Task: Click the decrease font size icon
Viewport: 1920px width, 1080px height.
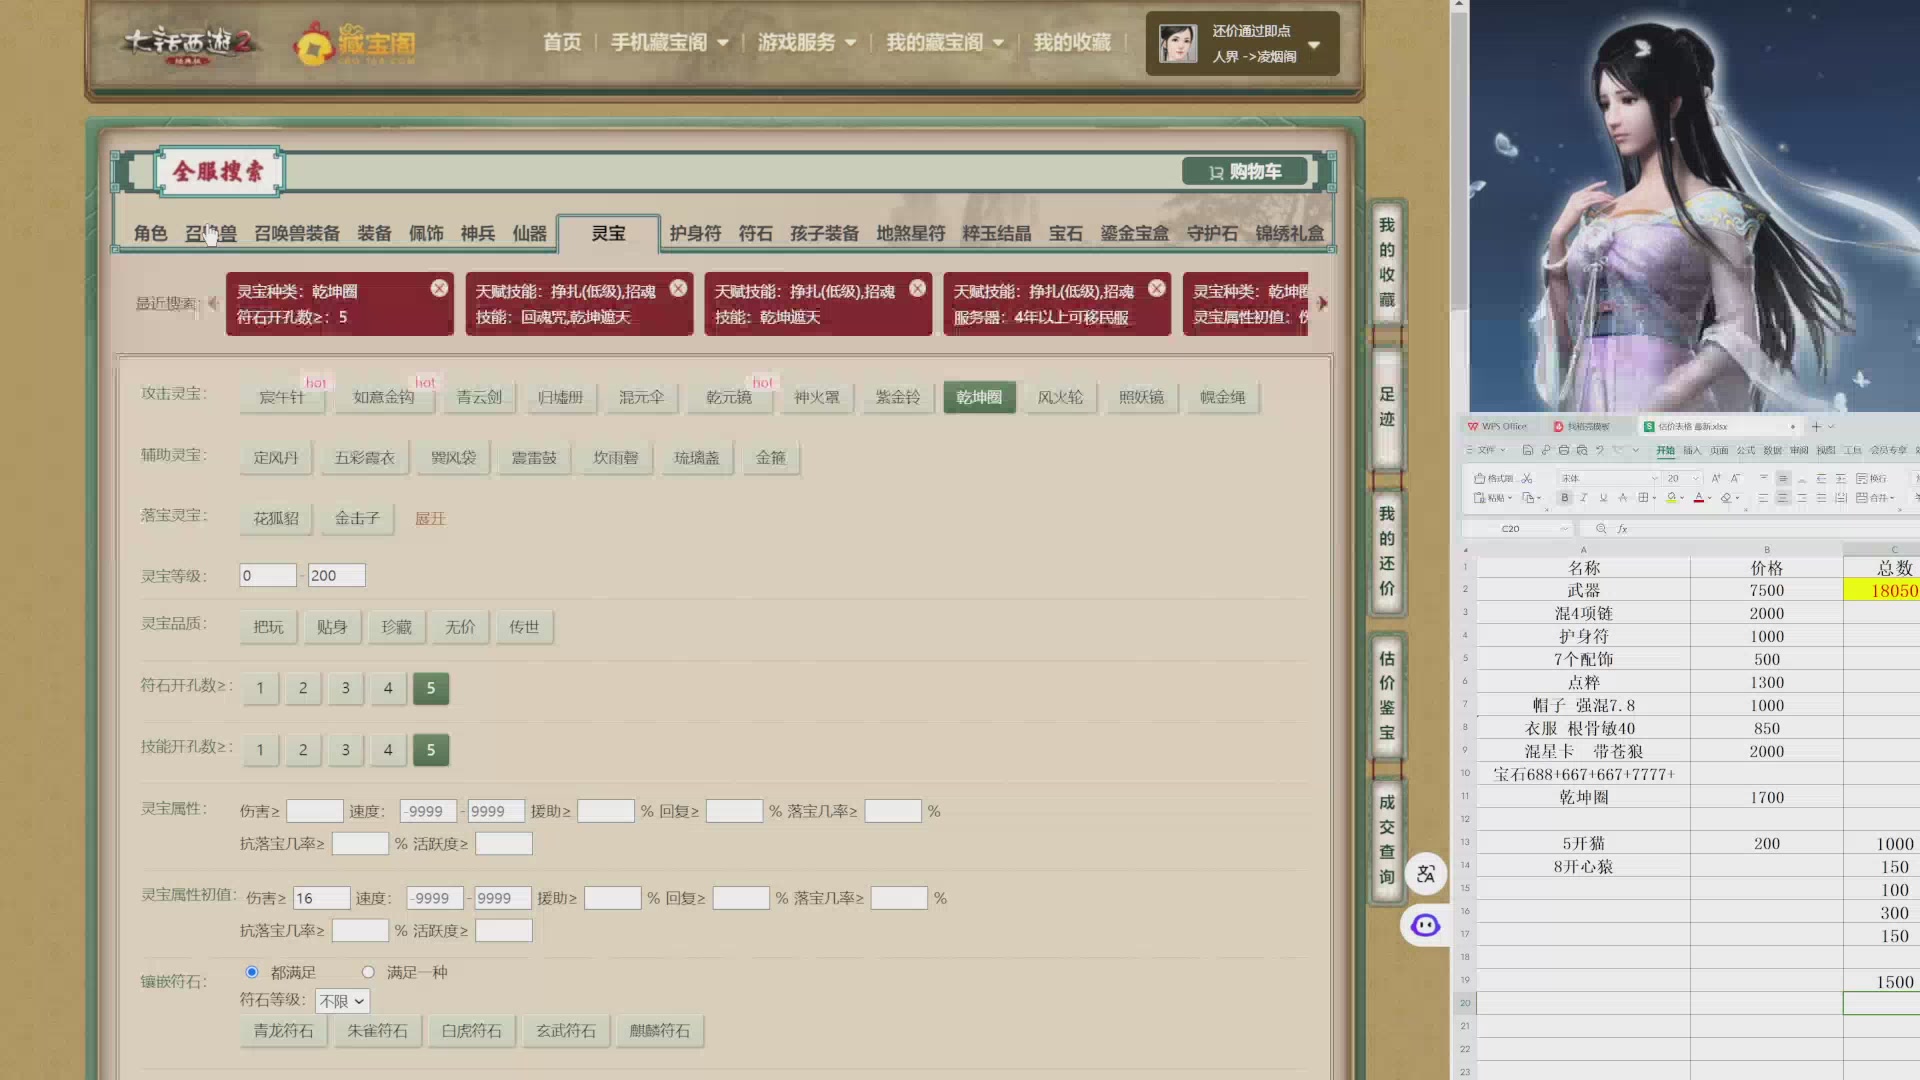Action: click(1735, 478)
